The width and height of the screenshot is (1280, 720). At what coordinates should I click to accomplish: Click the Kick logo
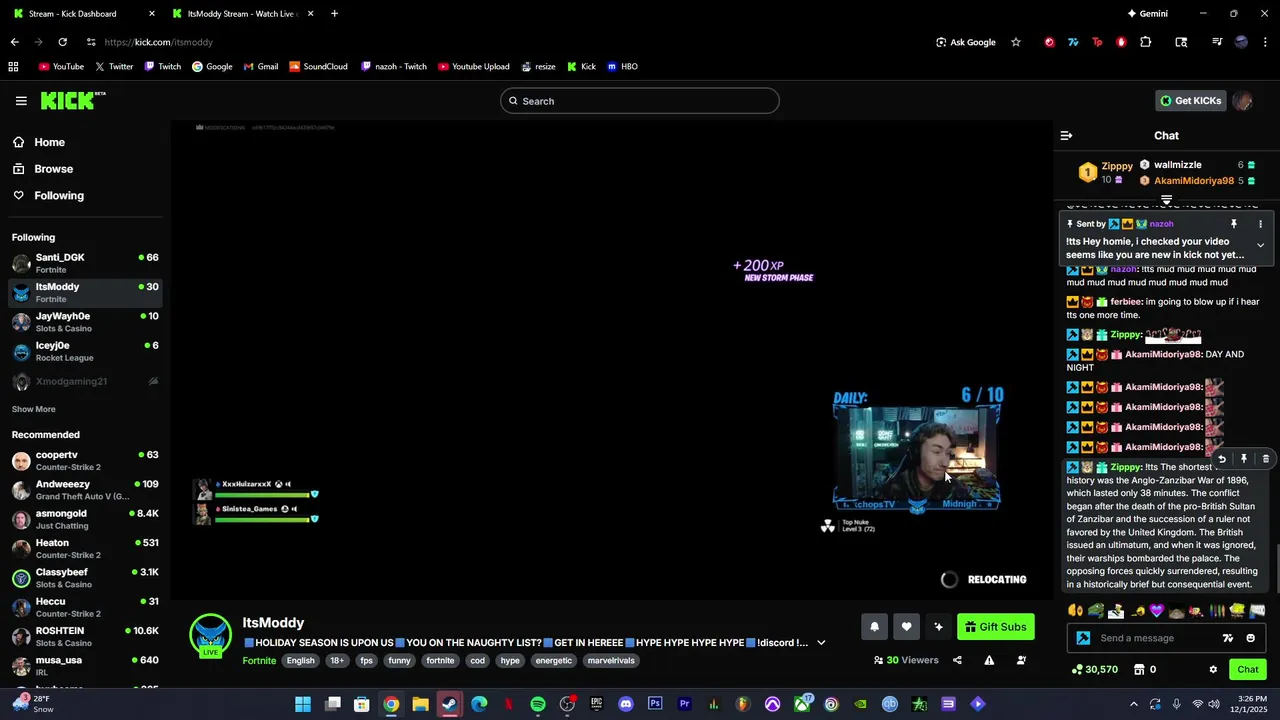[72, 100]
